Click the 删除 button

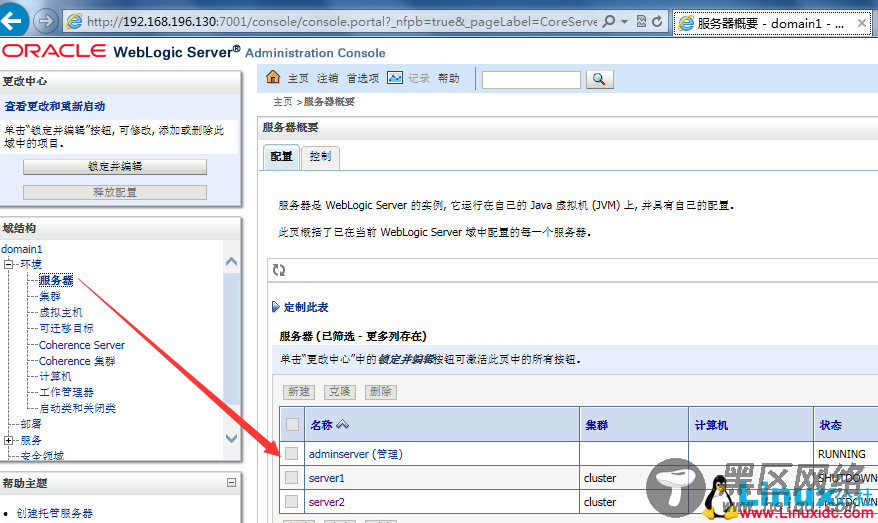pos(381,391)
